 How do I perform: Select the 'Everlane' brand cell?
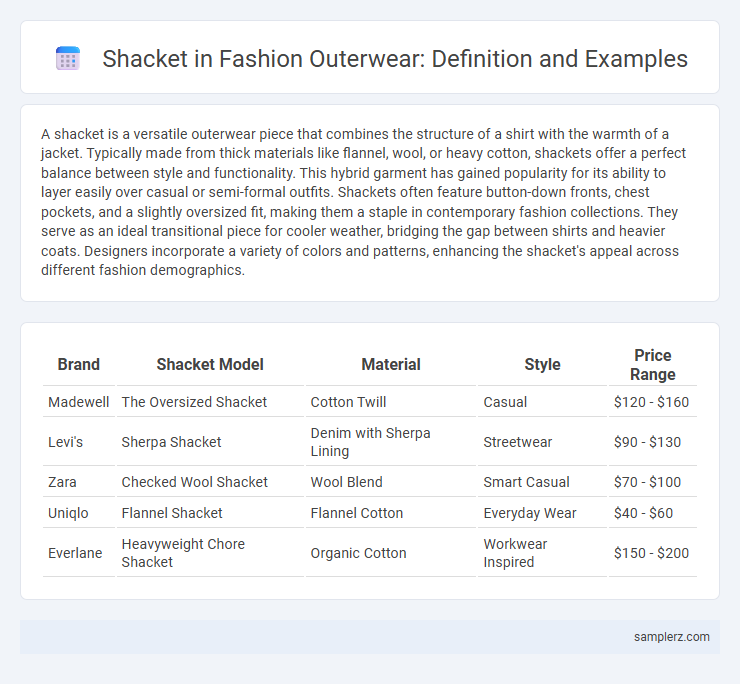[78, 553]
